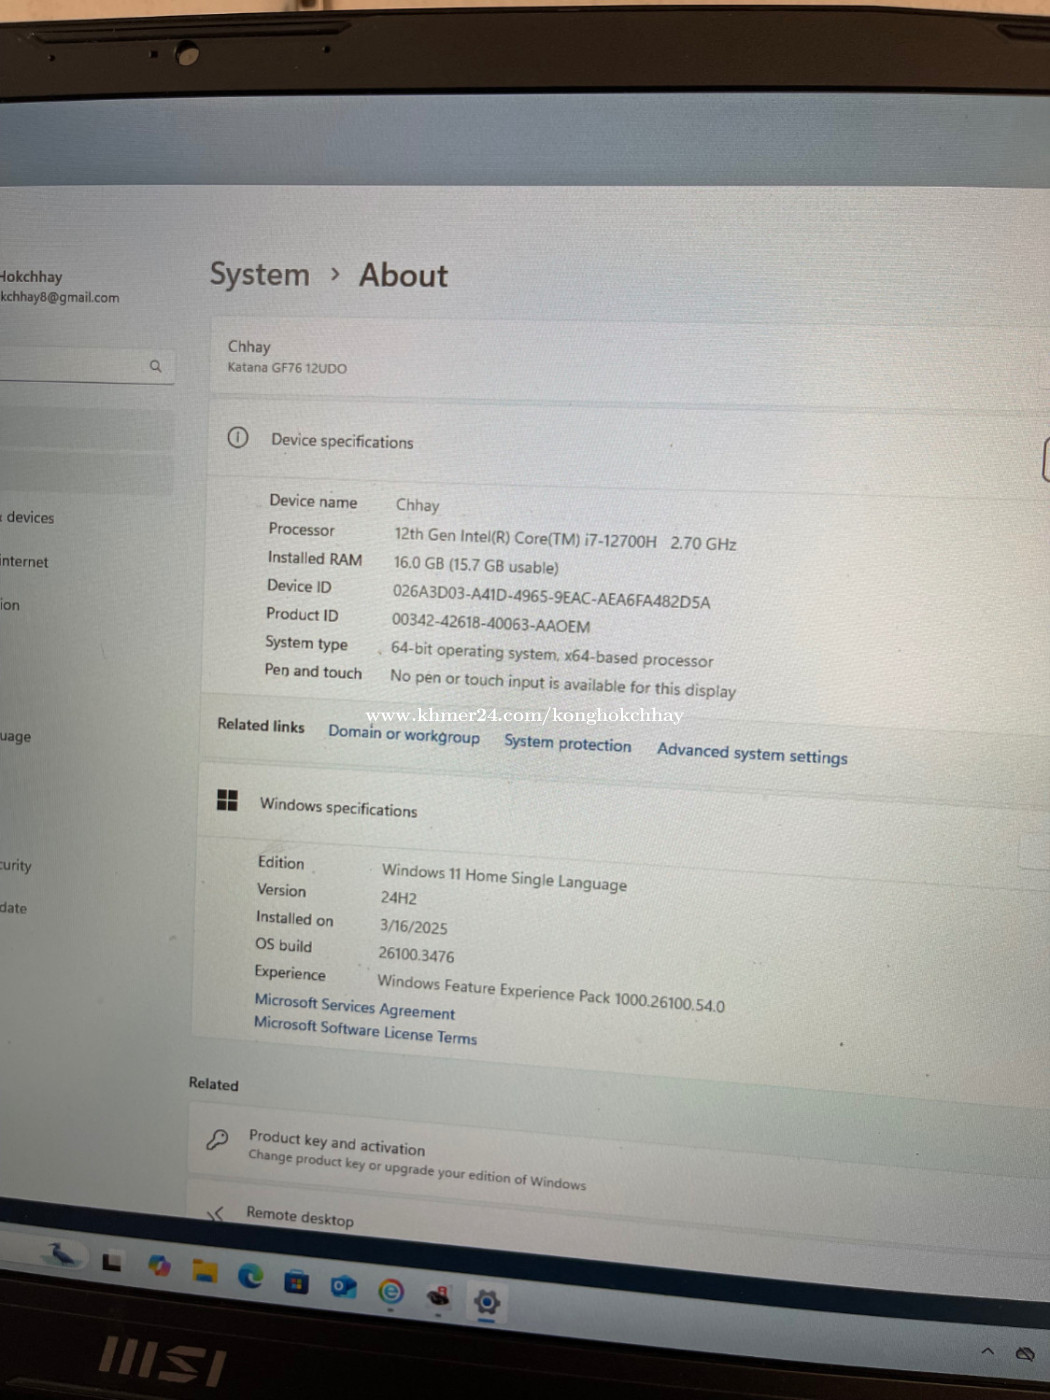Open Copilot icon in taskbar
The image size is (1050, 1400).
159,1266
